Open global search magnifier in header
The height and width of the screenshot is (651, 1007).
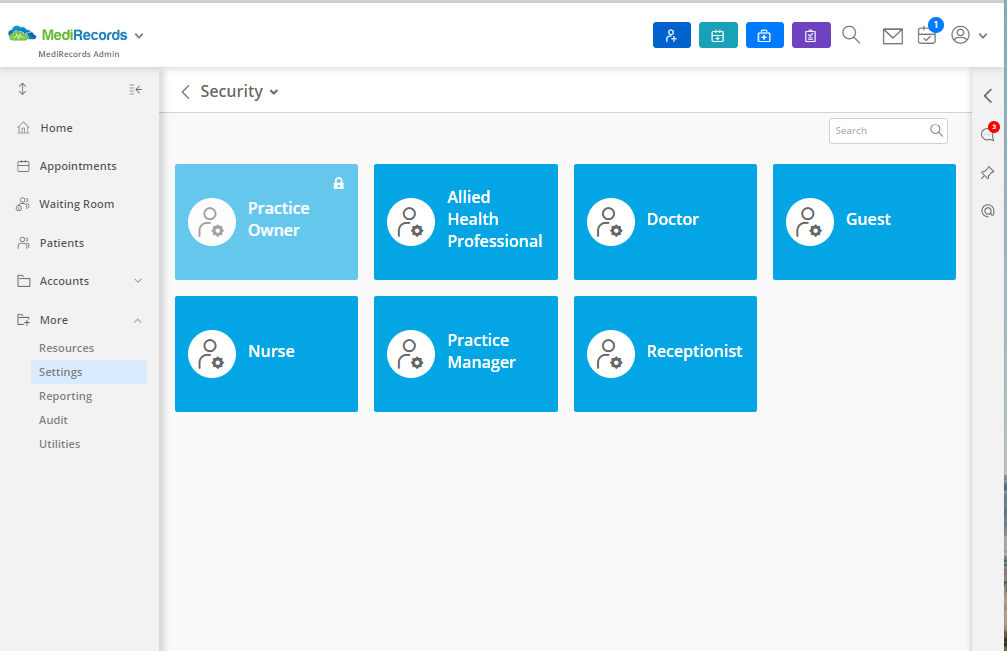(851, 35)
